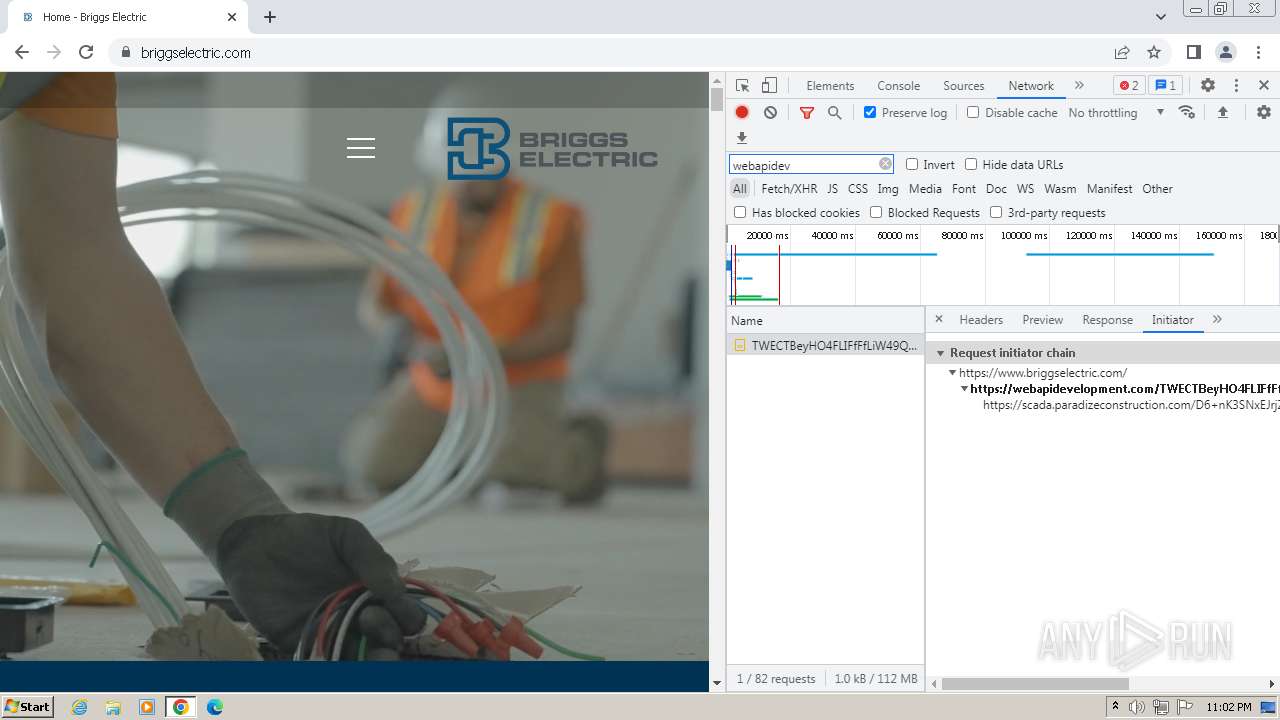Open Chrome's three-dot menu
1280x720 pixels.
[x=1257, y=52]
